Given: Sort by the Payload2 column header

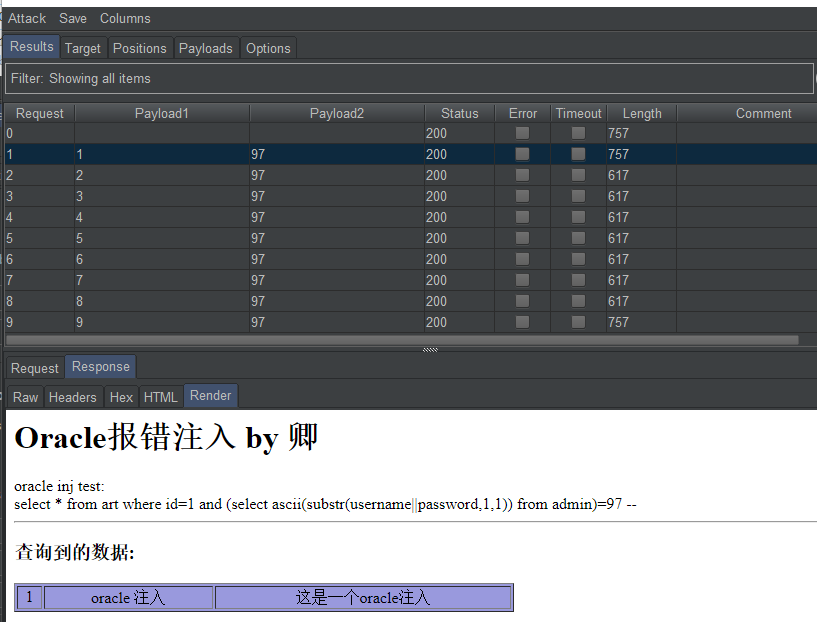Looking at the screenshot, I should [x=337, y=114].
